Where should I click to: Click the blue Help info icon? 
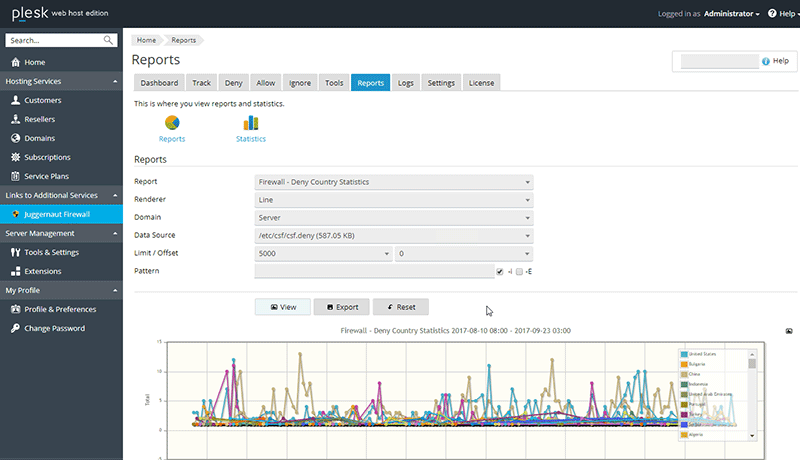point(766,61)
